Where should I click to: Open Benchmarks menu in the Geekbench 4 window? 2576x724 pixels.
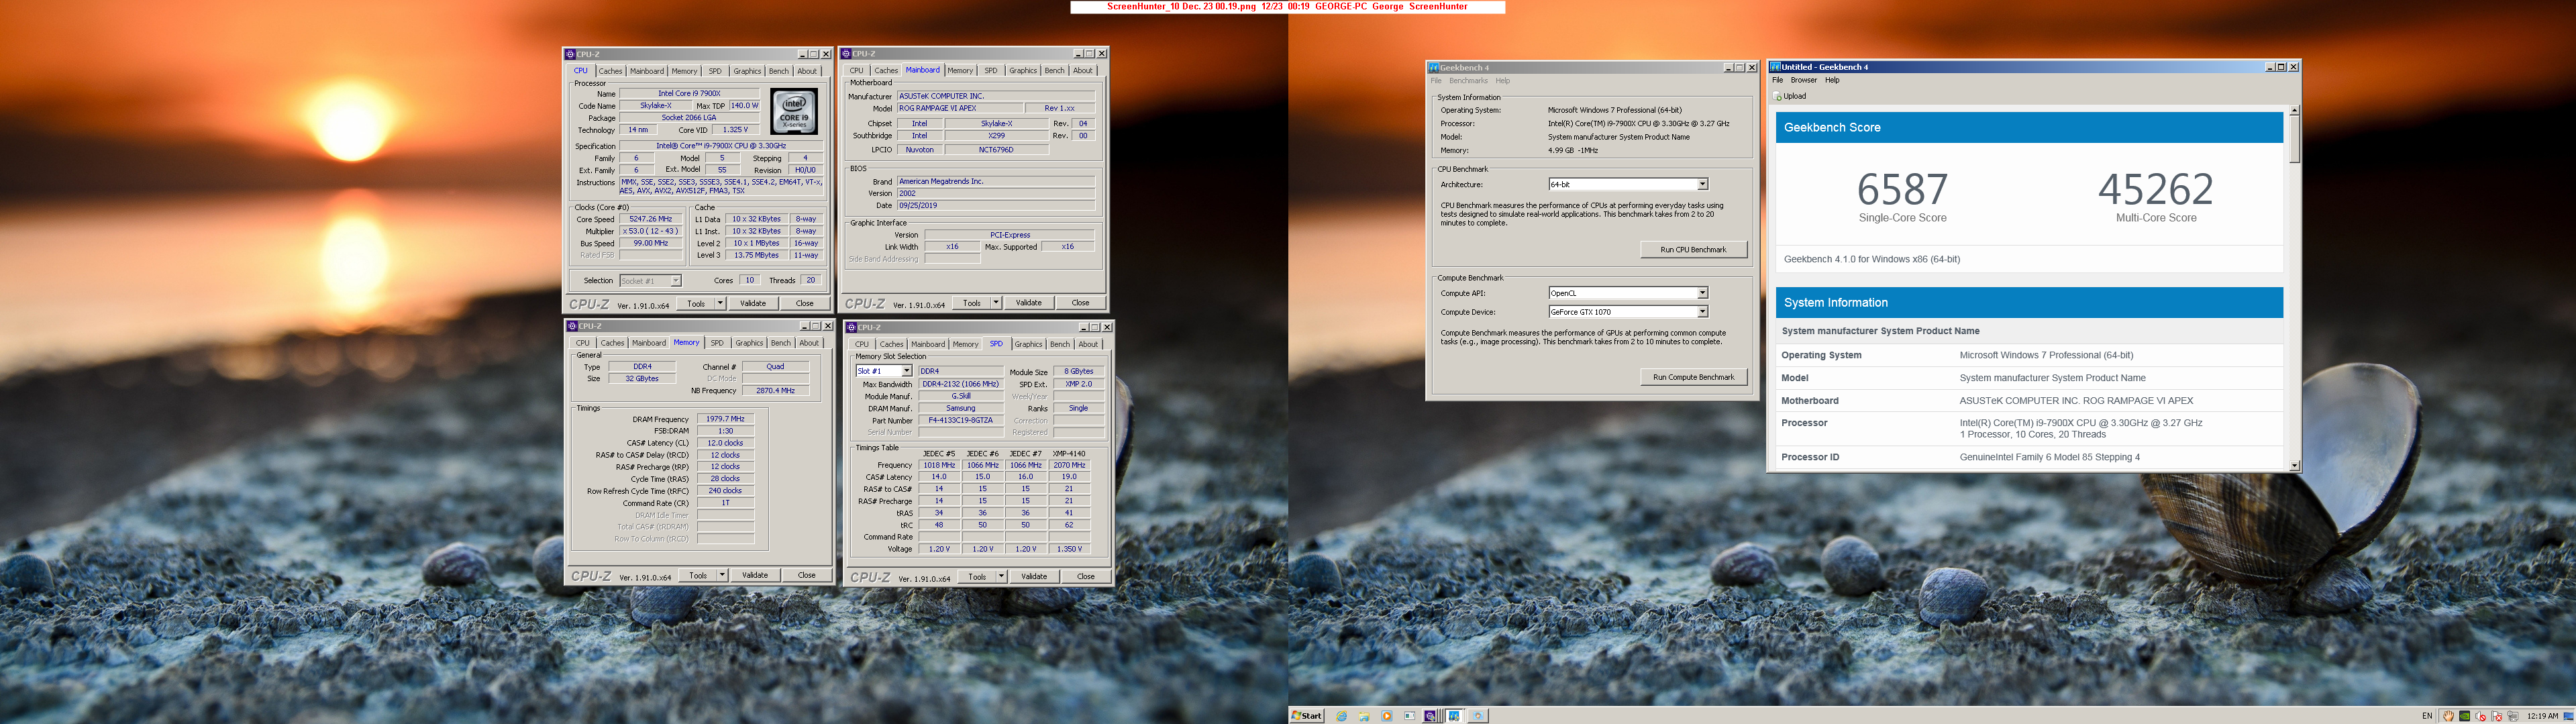1469,81
